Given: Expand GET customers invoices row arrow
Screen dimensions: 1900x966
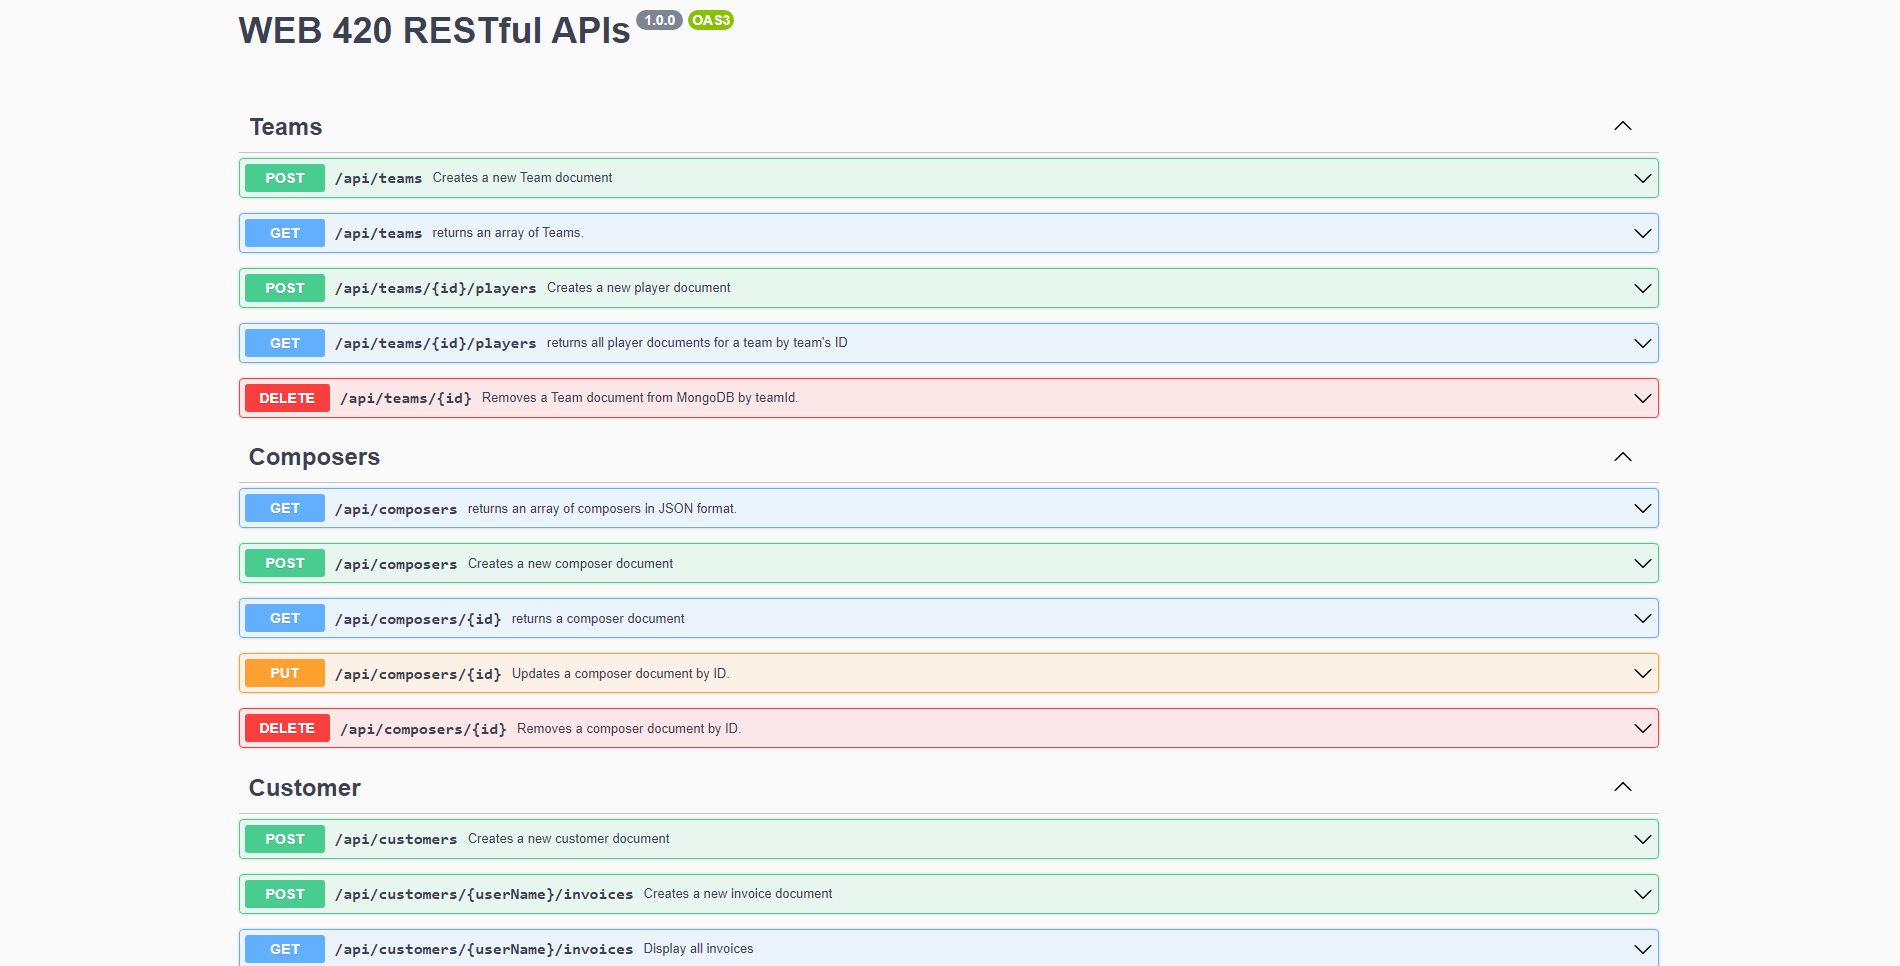Looking at the screenshot, I should point(1642,949).
